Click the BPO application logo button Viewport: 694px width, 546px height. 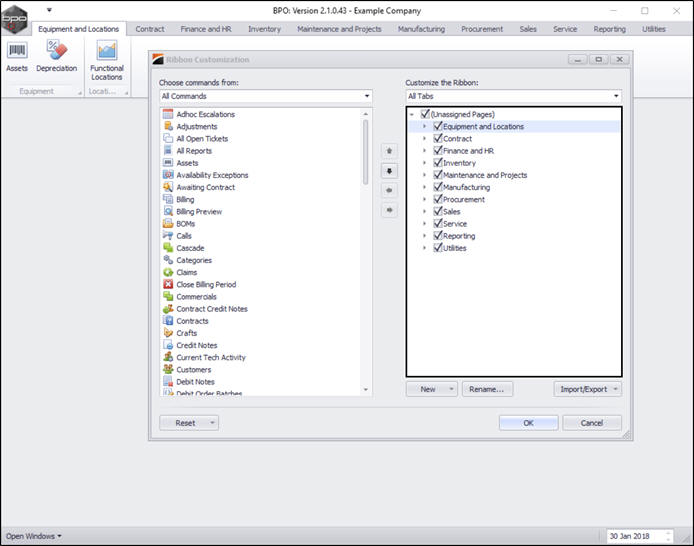(14, 19)
